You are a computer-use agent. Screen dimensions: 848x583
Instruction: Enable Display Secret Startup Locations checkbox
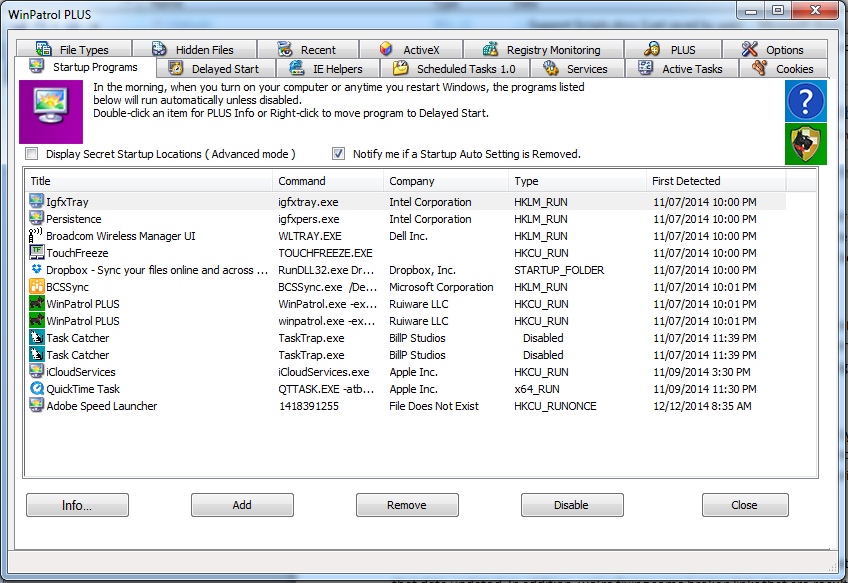pyautogui.click(x=32, y=154)
